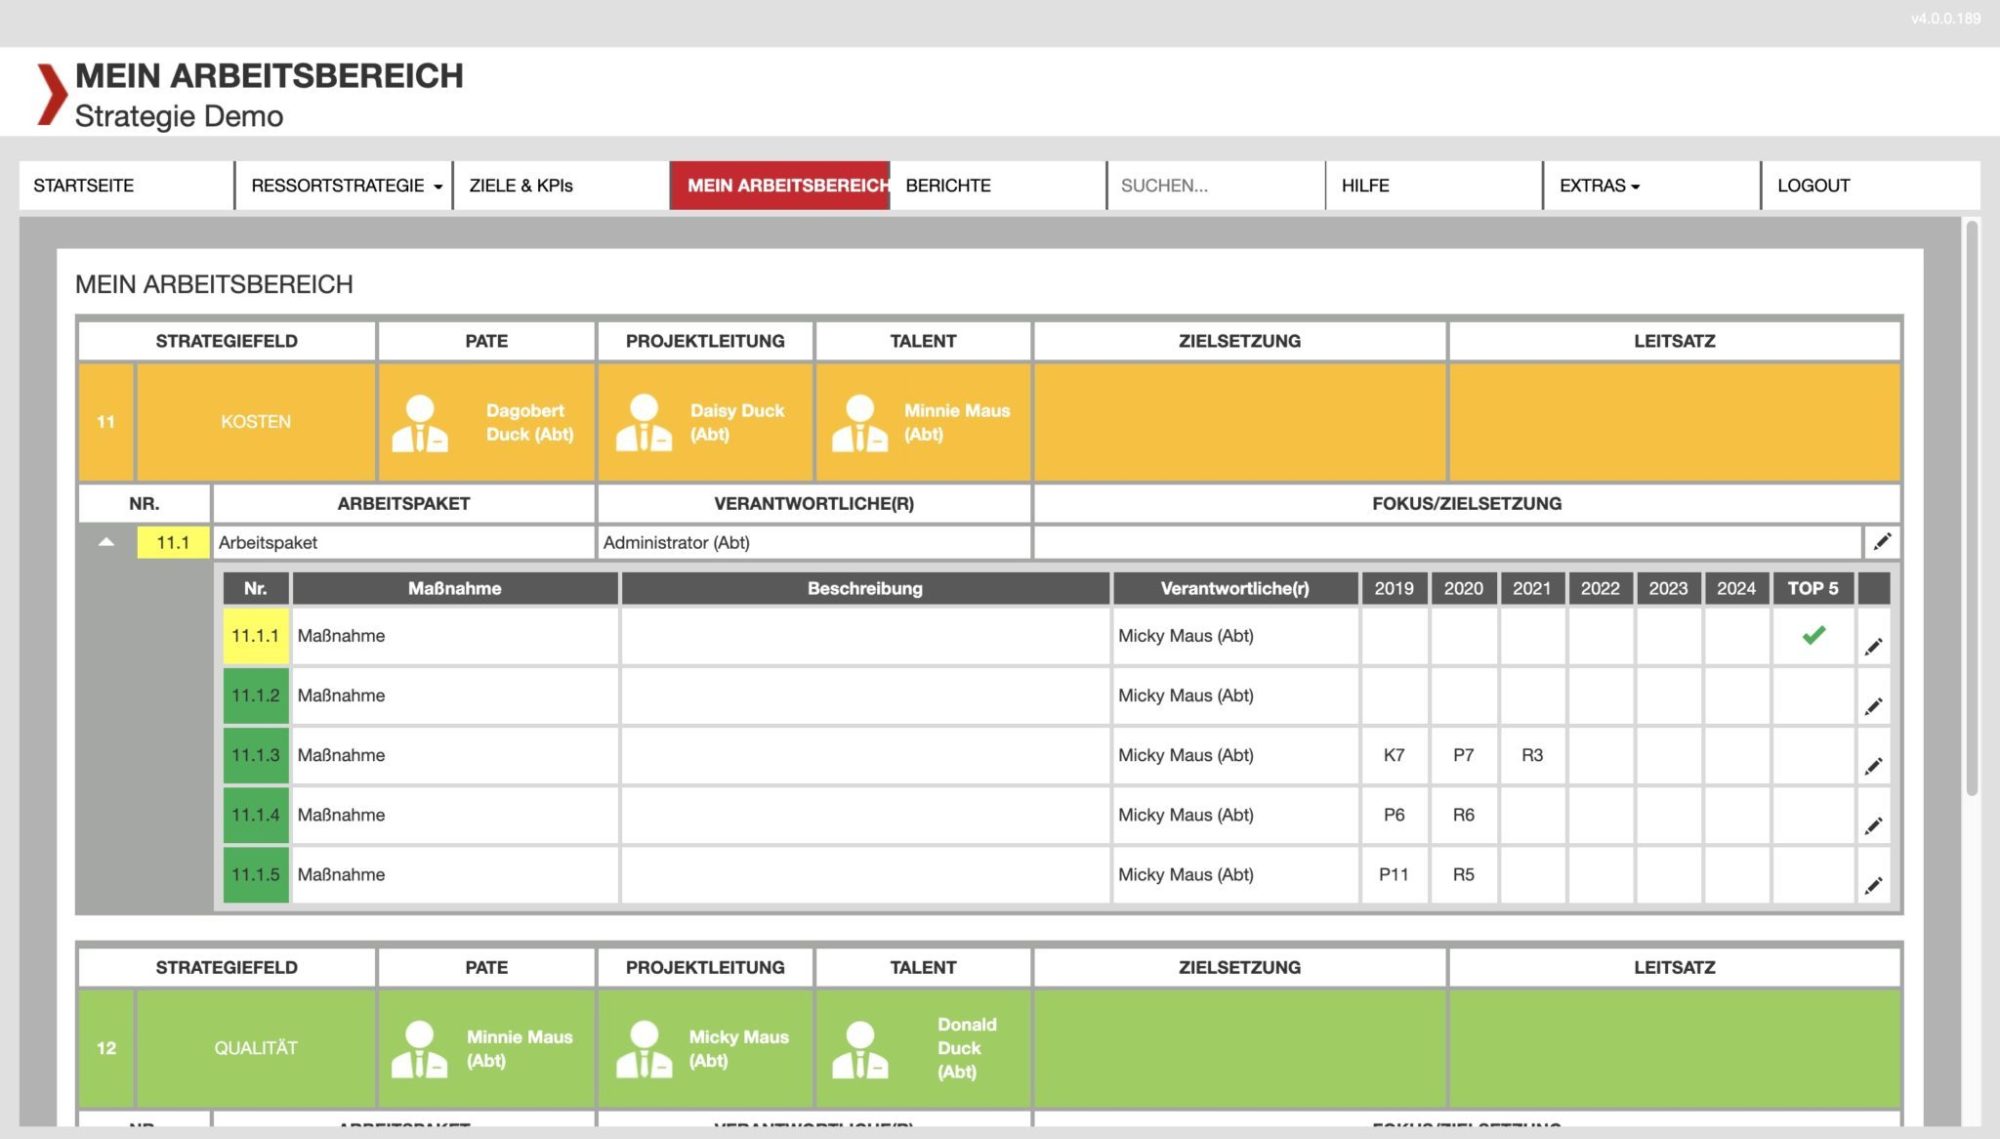Click the vertical scrollbar of the page

coord(1972,509)
